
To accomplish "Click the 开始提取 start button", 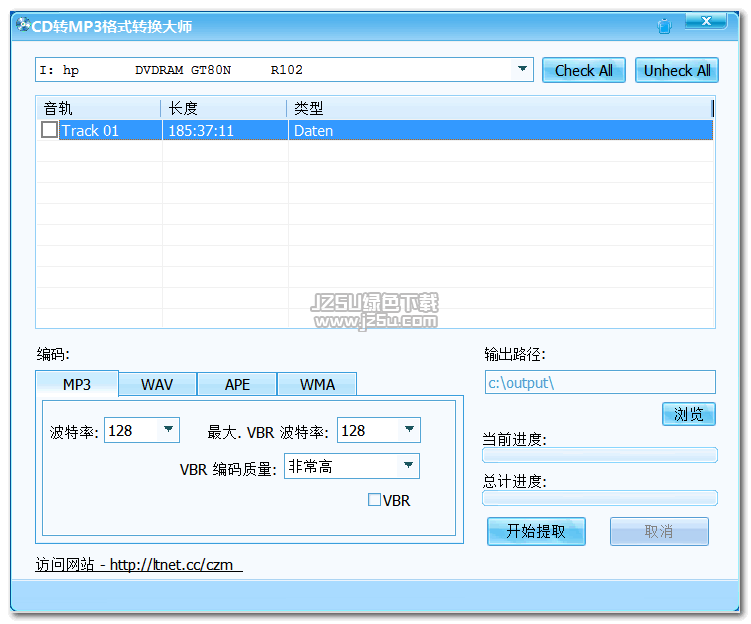I will (536, 531).
